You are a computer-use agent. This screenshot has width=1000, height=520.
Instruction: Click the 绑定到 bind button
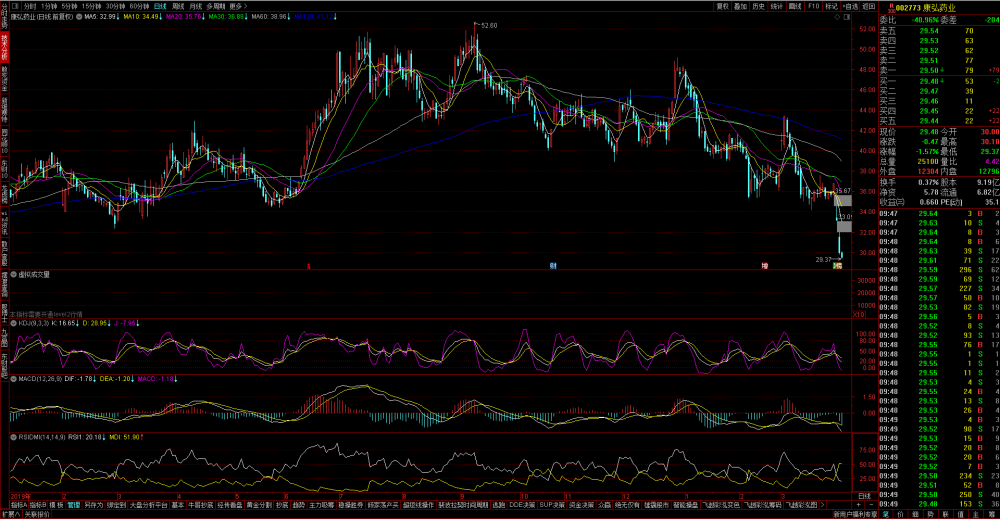click(116, 505)
